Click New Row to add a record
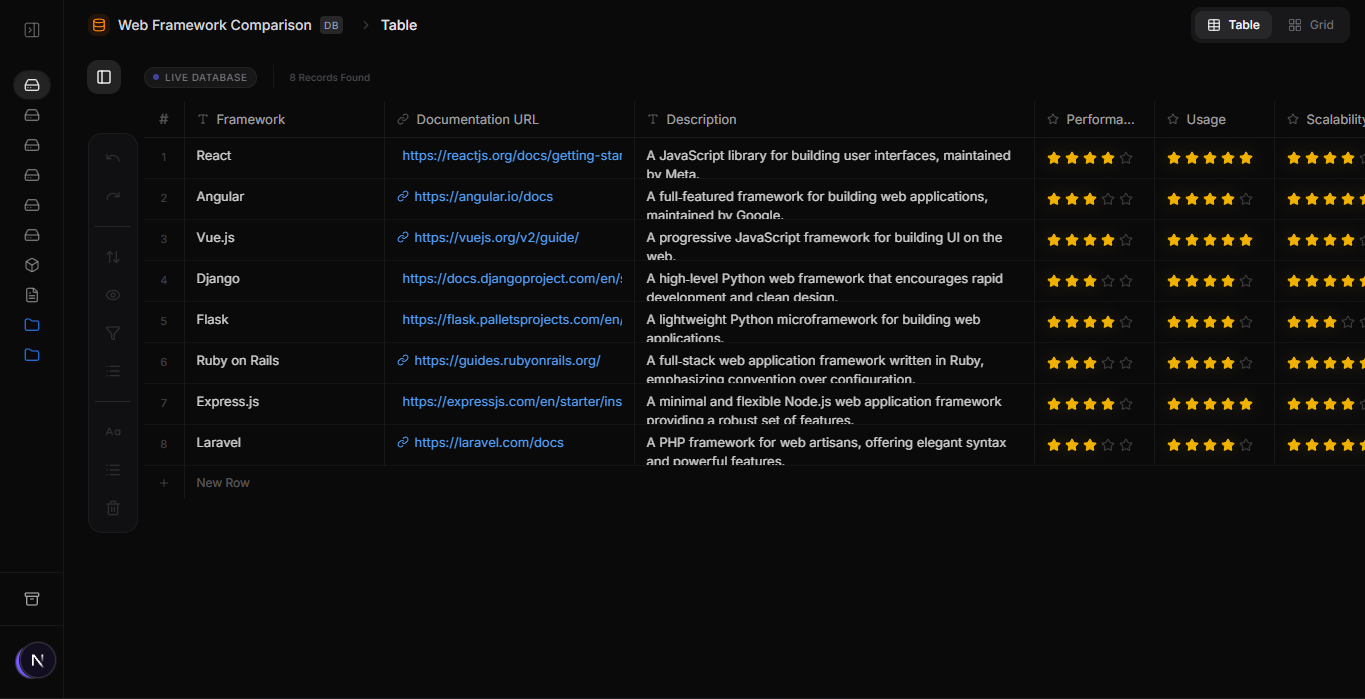Screen dimensions: 1365x699 pos(222,482)
